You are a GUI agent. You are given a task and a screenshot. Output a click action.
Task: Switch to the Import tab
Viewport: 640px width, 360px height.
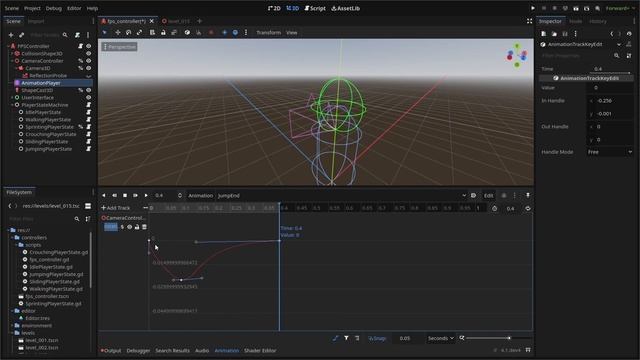36,21
